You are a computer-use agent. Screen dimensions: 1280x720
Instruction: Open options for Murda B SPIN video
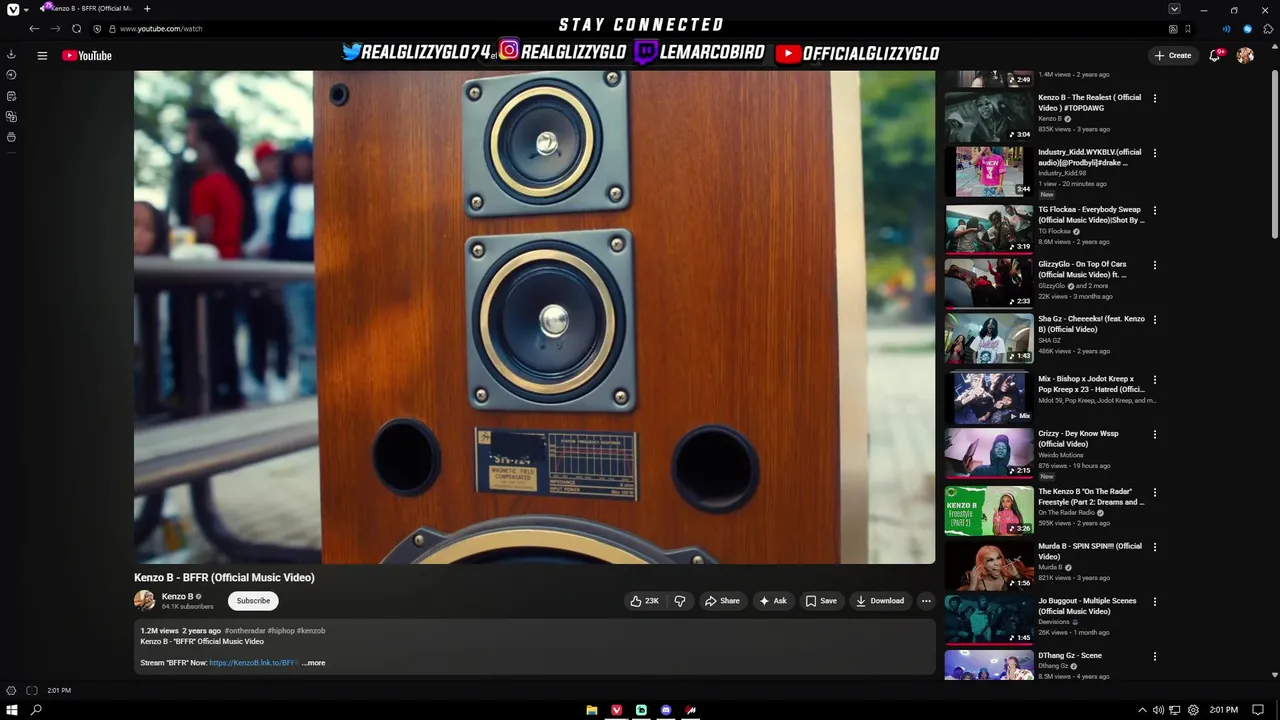1155,547
